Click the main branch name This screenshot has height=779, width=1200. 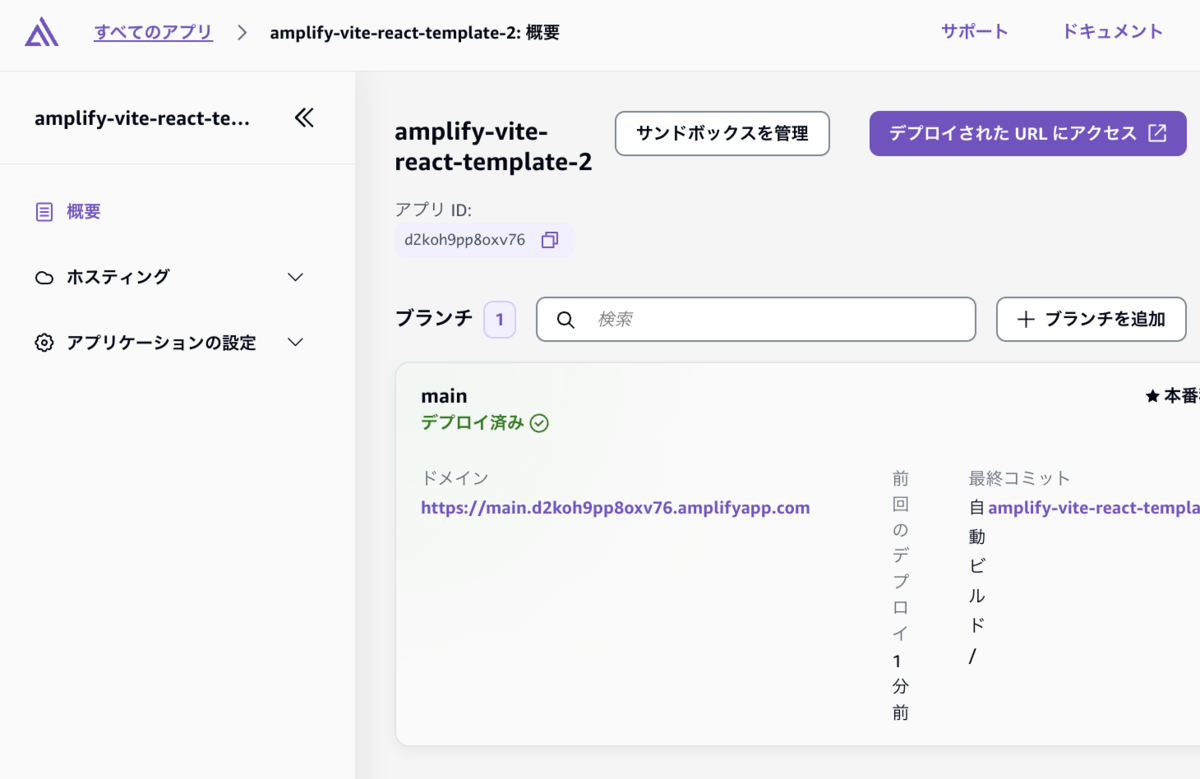point(444,396)
